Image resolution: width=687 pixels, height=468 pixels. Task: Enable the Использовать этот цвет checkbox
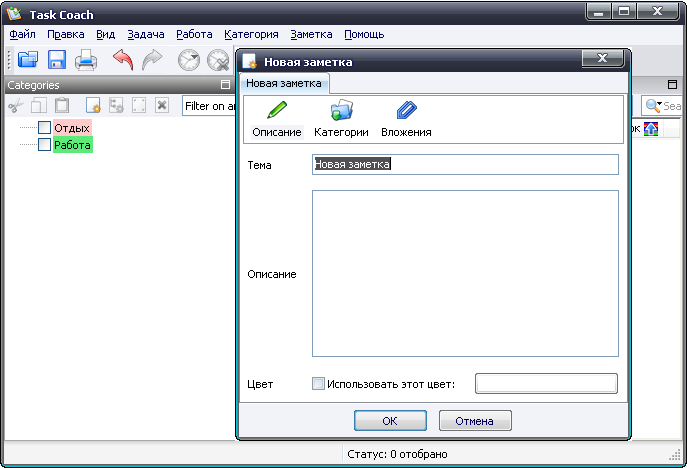pyautogui.click(x=319, y=384)
